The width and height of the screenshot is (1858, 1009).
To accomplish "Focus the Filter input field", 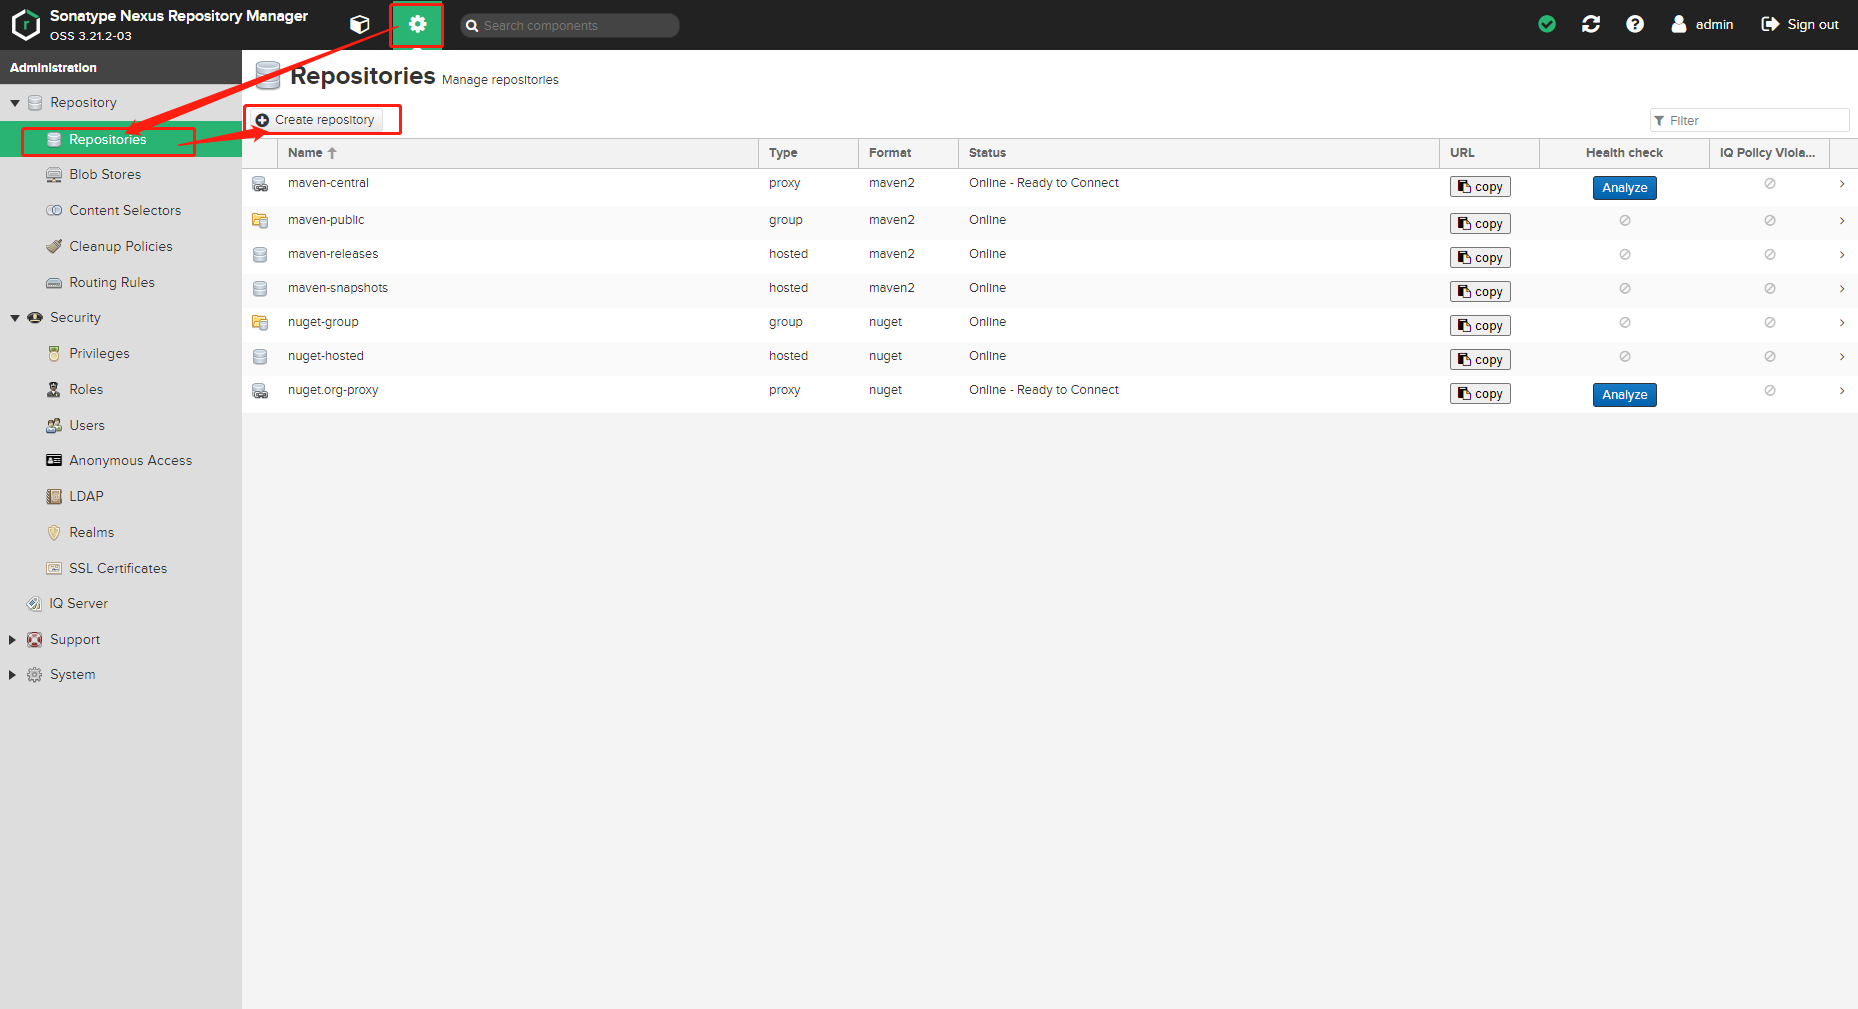I will click(x=1749, y=120).
